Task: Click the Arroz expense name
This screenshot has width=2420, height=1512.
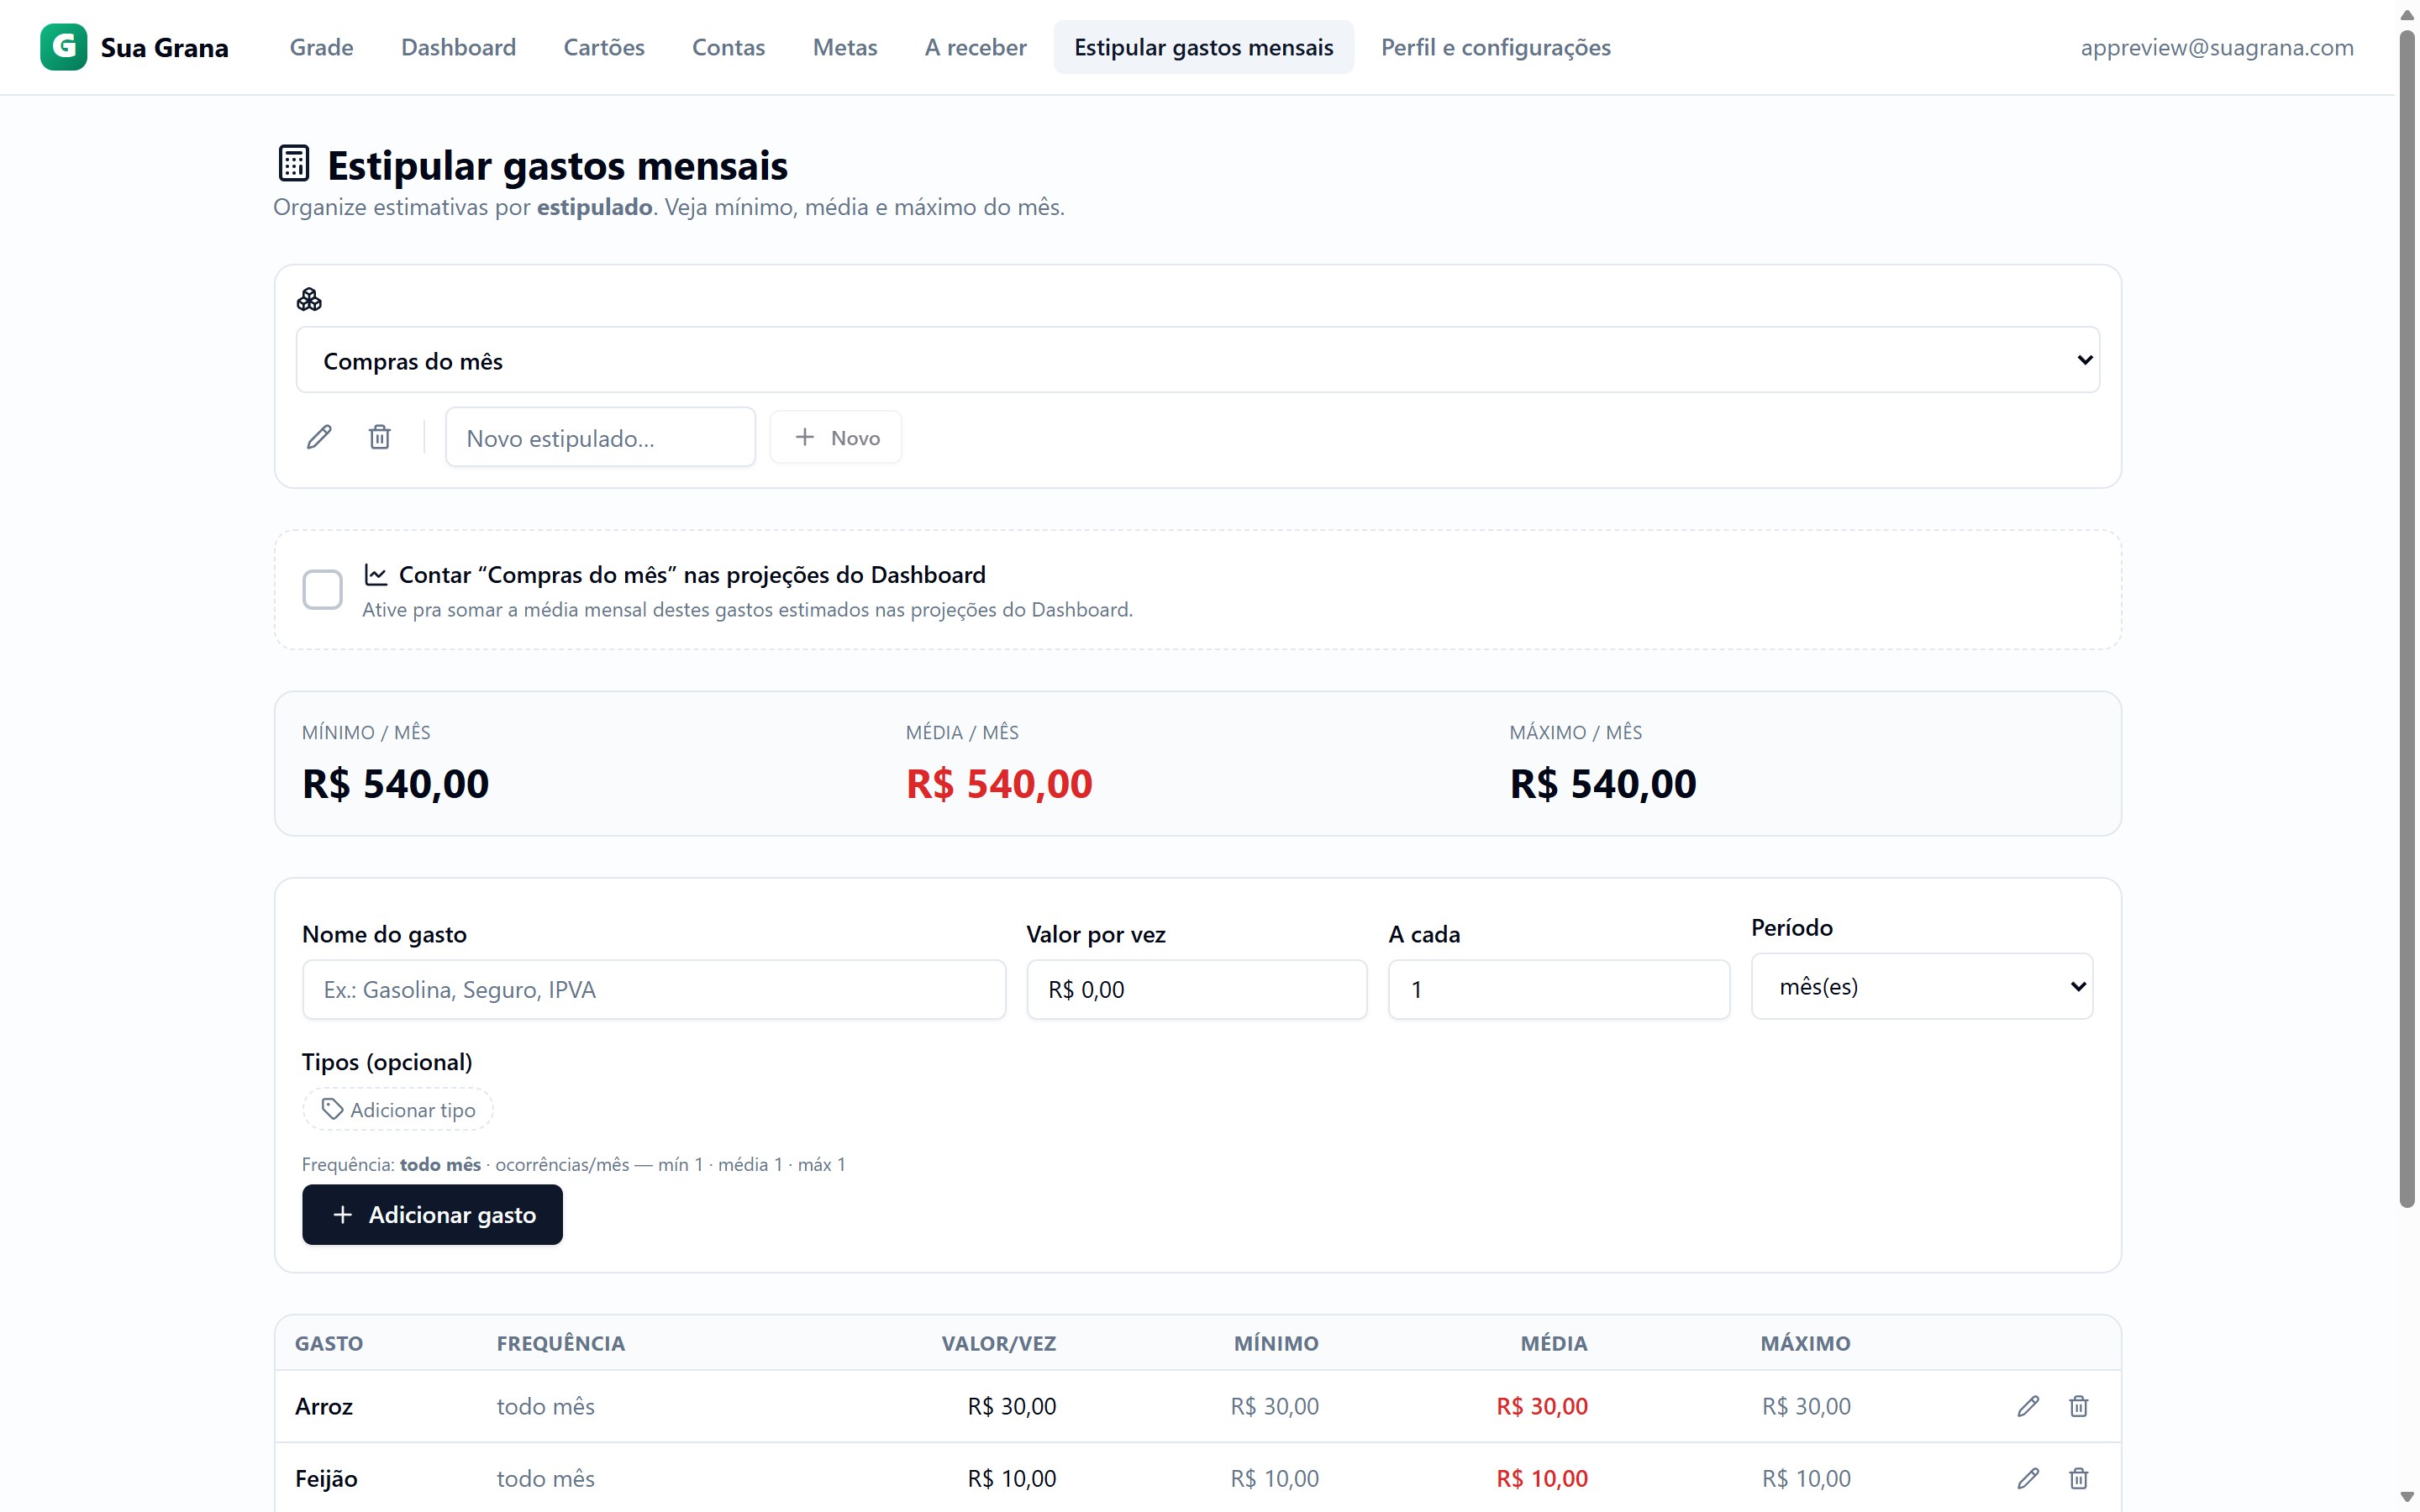Action: [x=324, y=1406]
